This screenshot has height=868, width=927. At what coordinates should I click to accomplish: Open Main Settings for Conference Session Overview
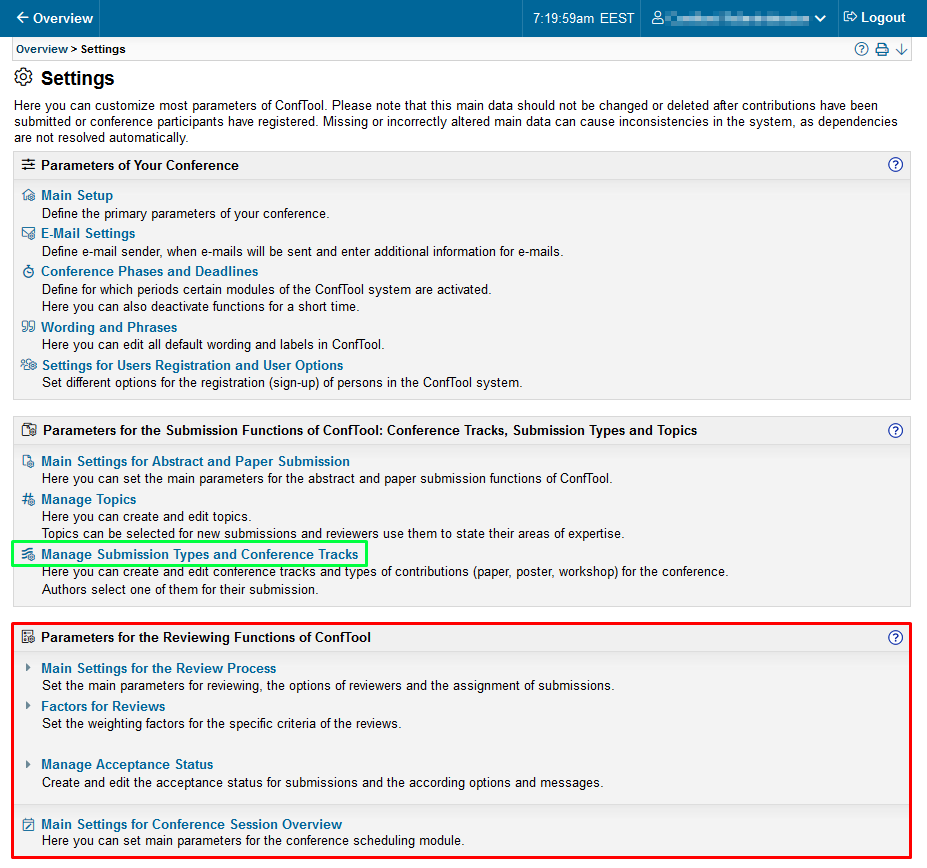pos(192,824)
